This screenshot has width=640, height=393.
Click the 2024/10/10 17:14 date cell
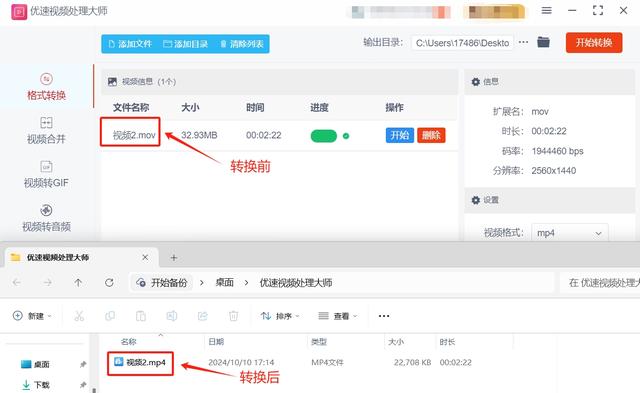click(x=241, y=362)
